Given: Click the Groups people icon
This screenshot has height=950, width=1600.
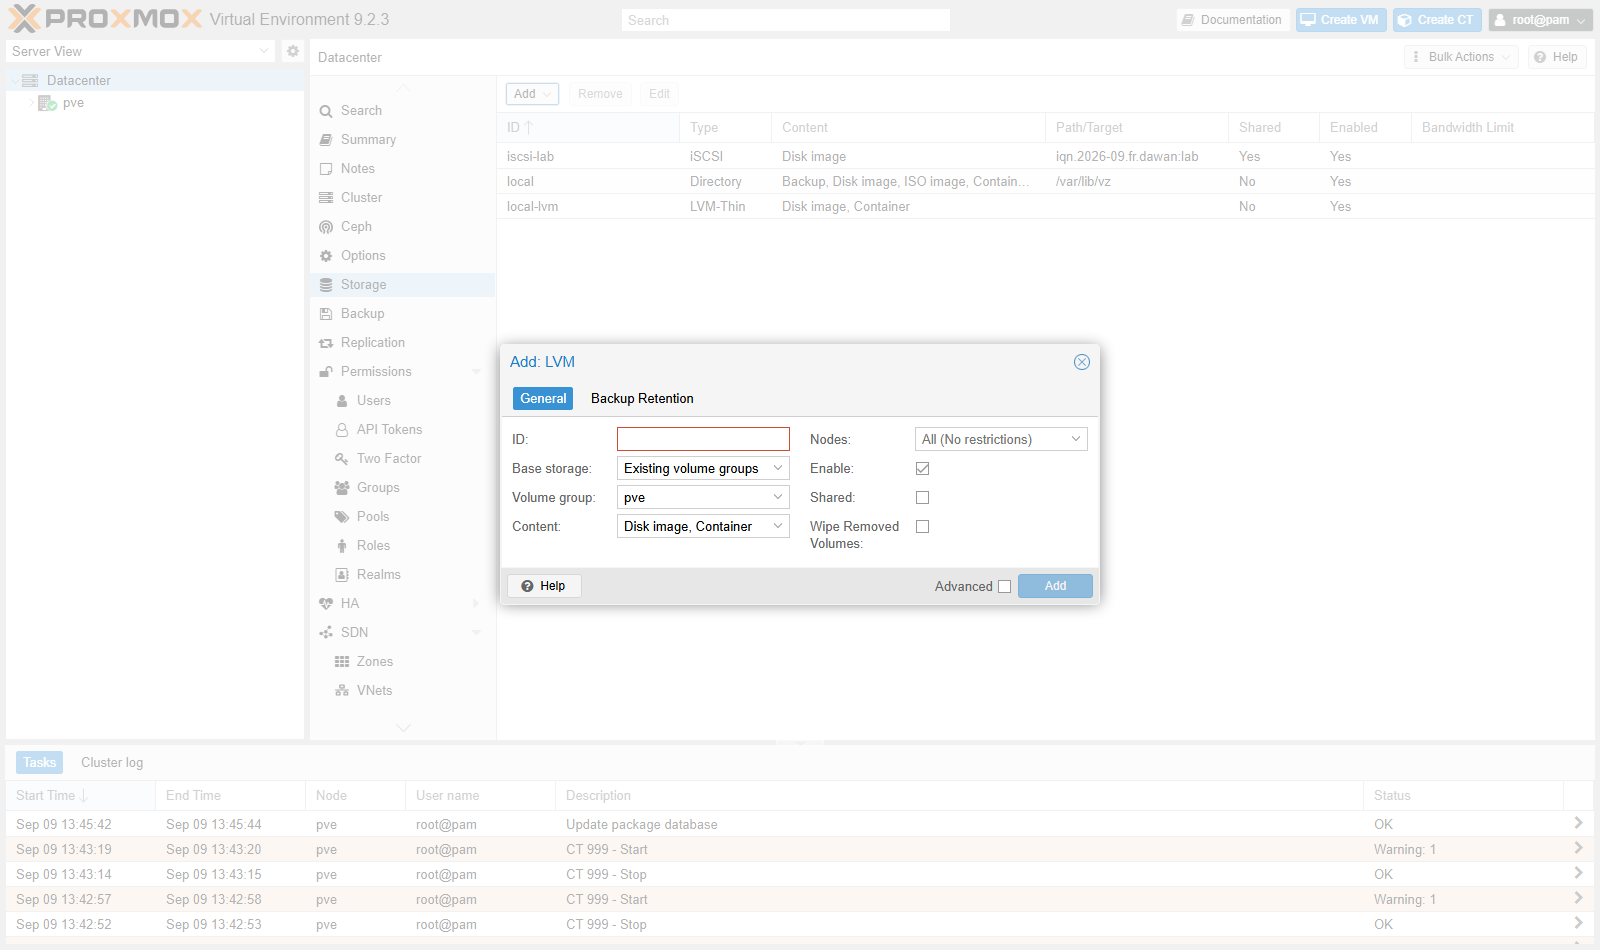Looking at the screenshot, I should coord(342,488).
